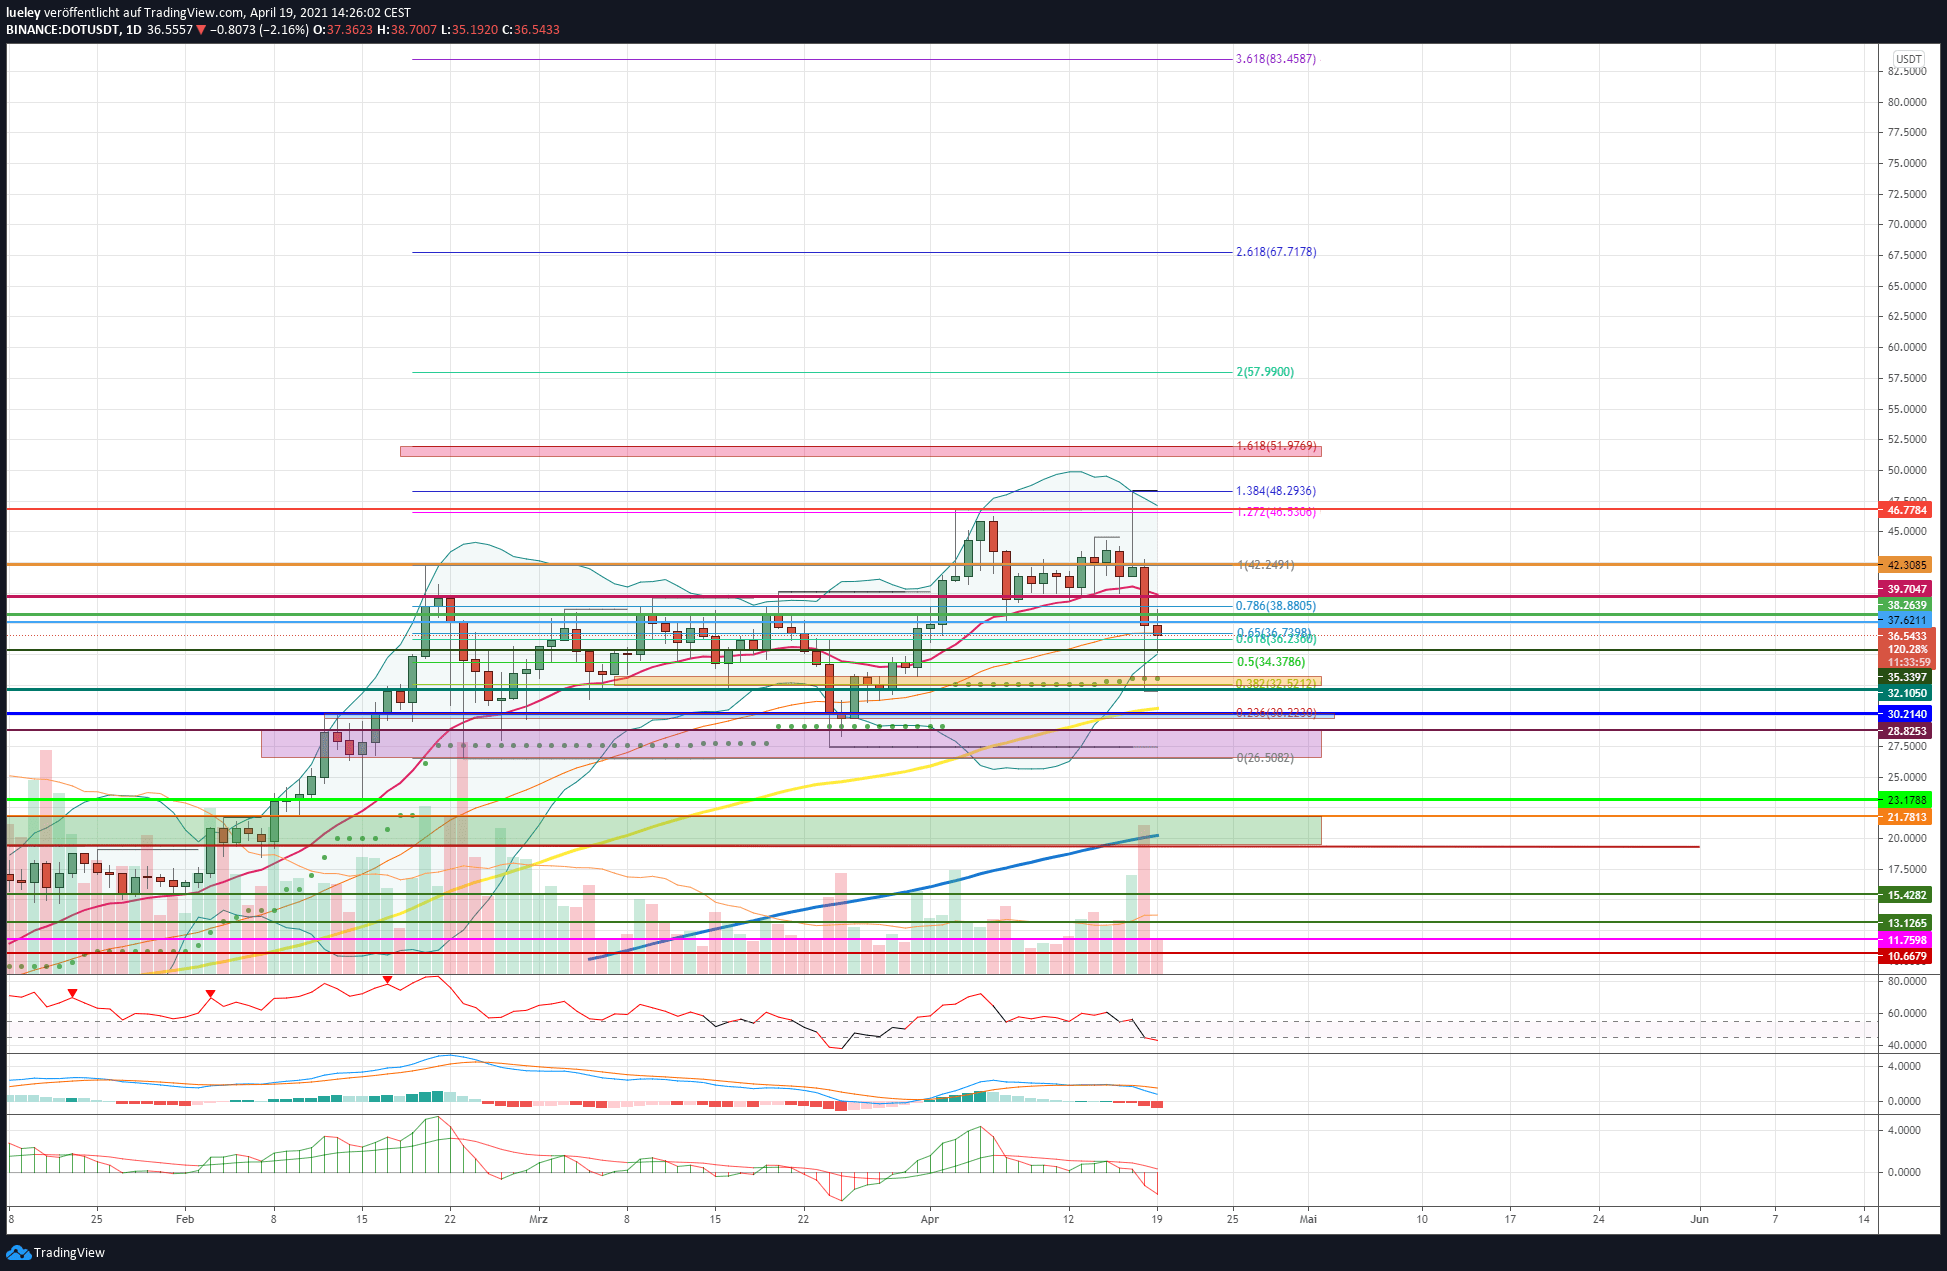Click the blue 37.6211 price tag
The height and width of the screenshot is (1271, 1947).
[x=1907, y=620]
